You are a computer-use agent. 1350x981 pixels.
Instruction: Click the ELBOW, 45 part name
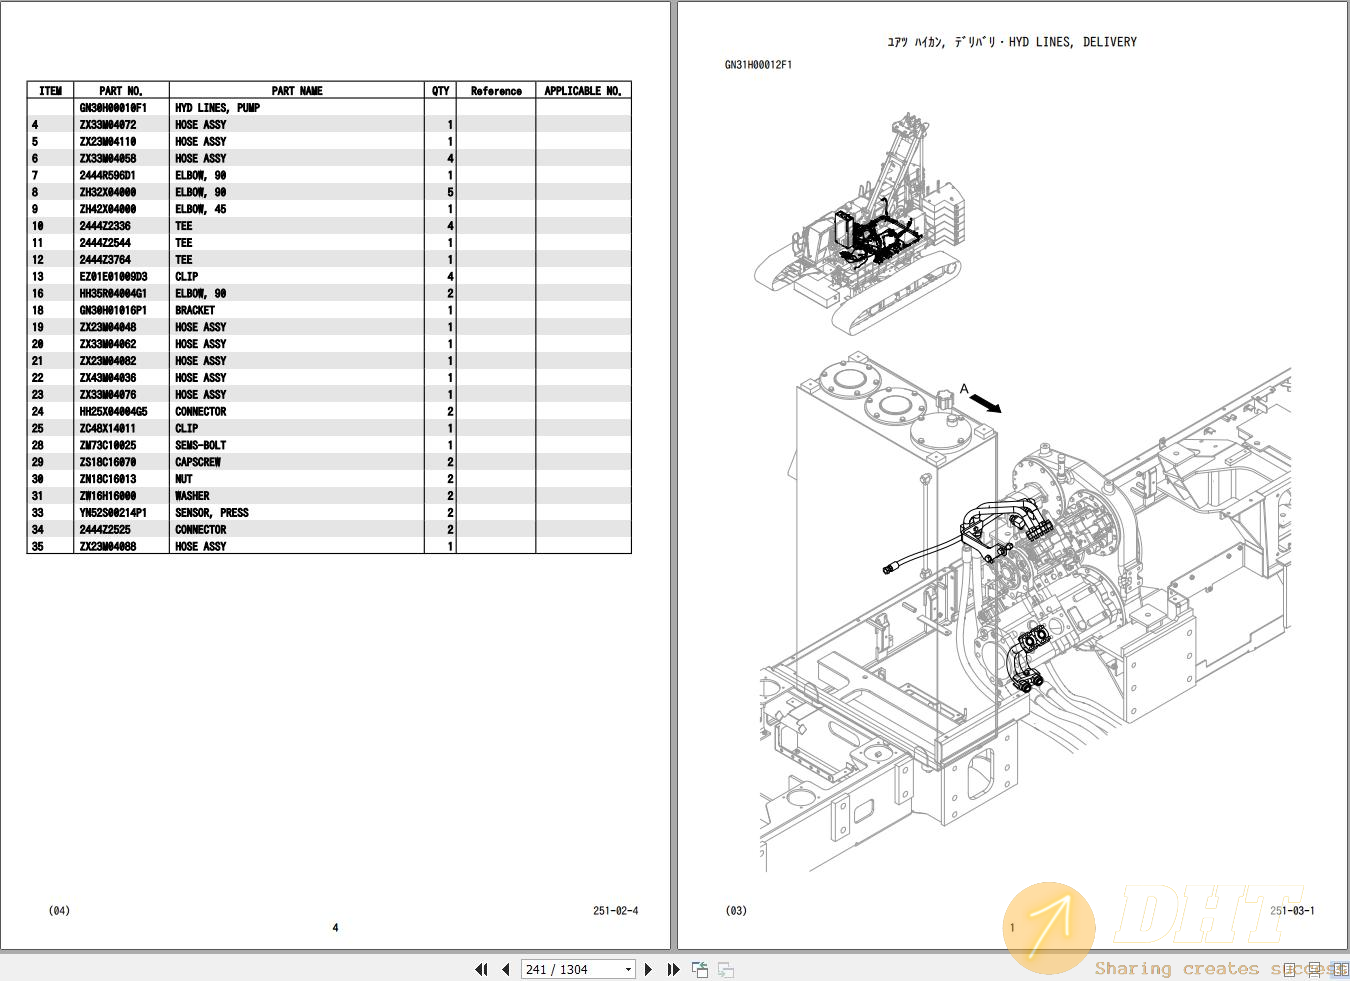(201, 209)
